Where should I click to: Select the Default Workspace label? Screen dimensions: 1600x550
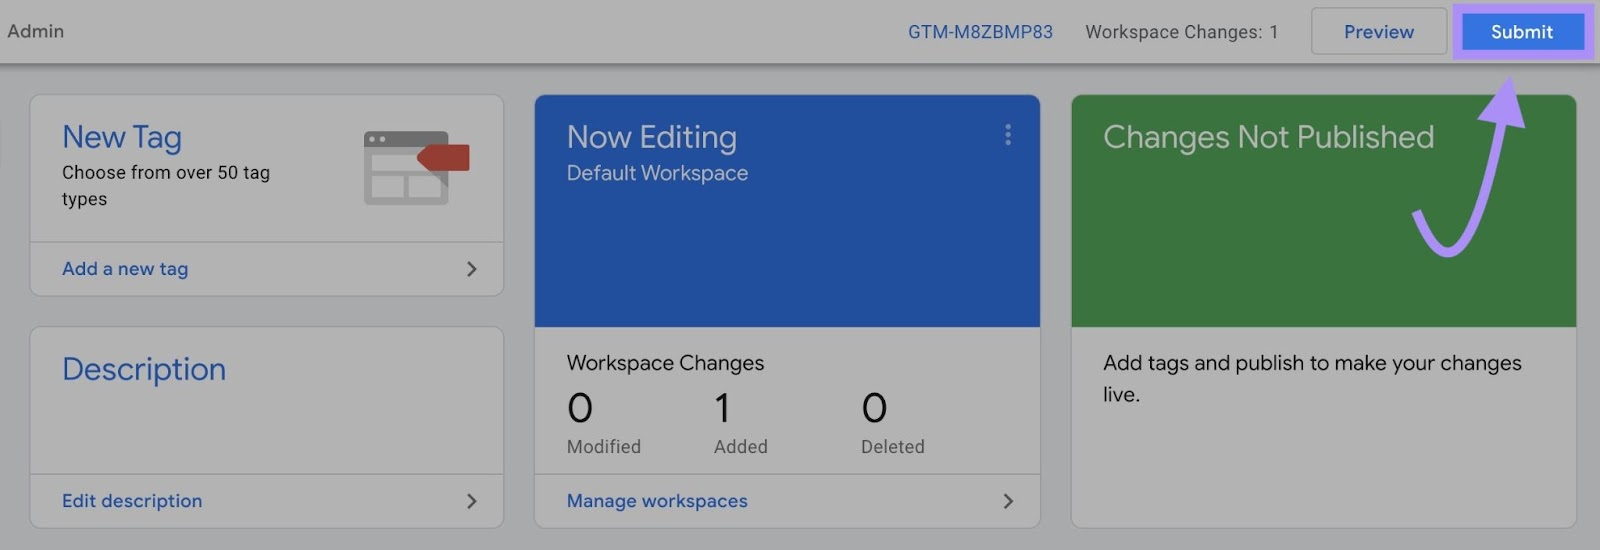657,173
